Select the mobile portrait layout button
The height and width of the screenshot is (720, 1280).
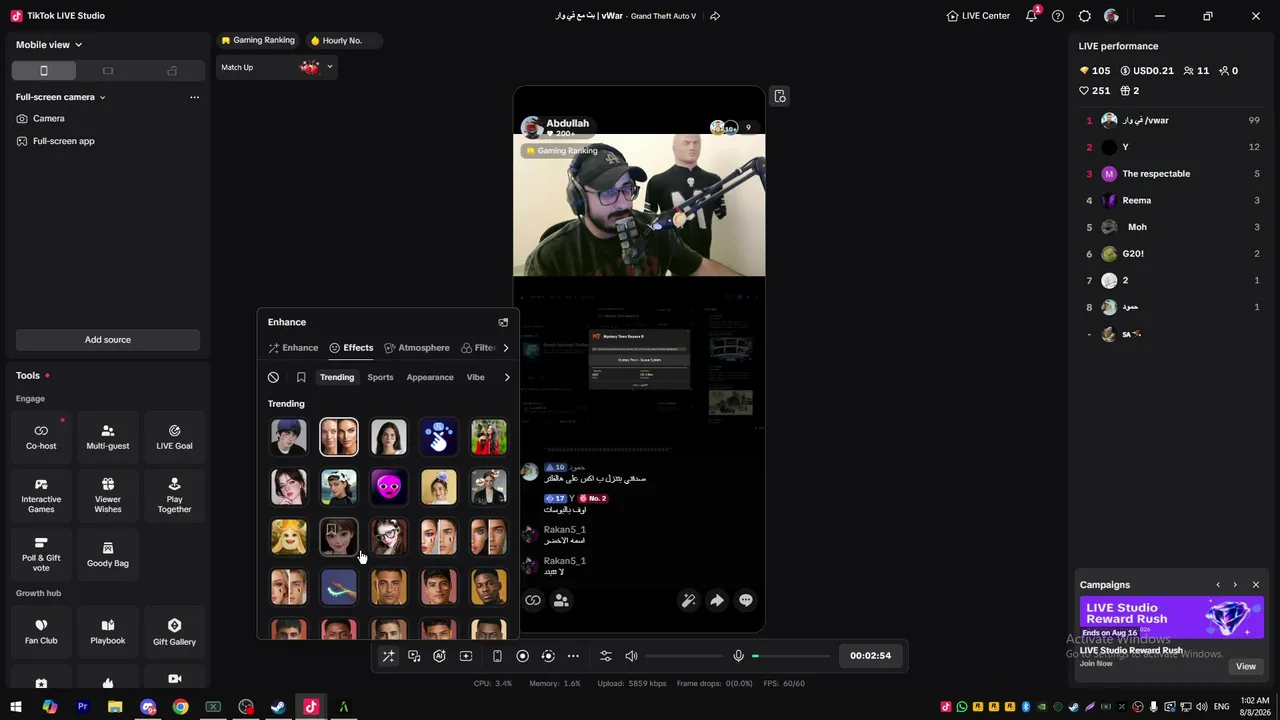click(43, 71)
